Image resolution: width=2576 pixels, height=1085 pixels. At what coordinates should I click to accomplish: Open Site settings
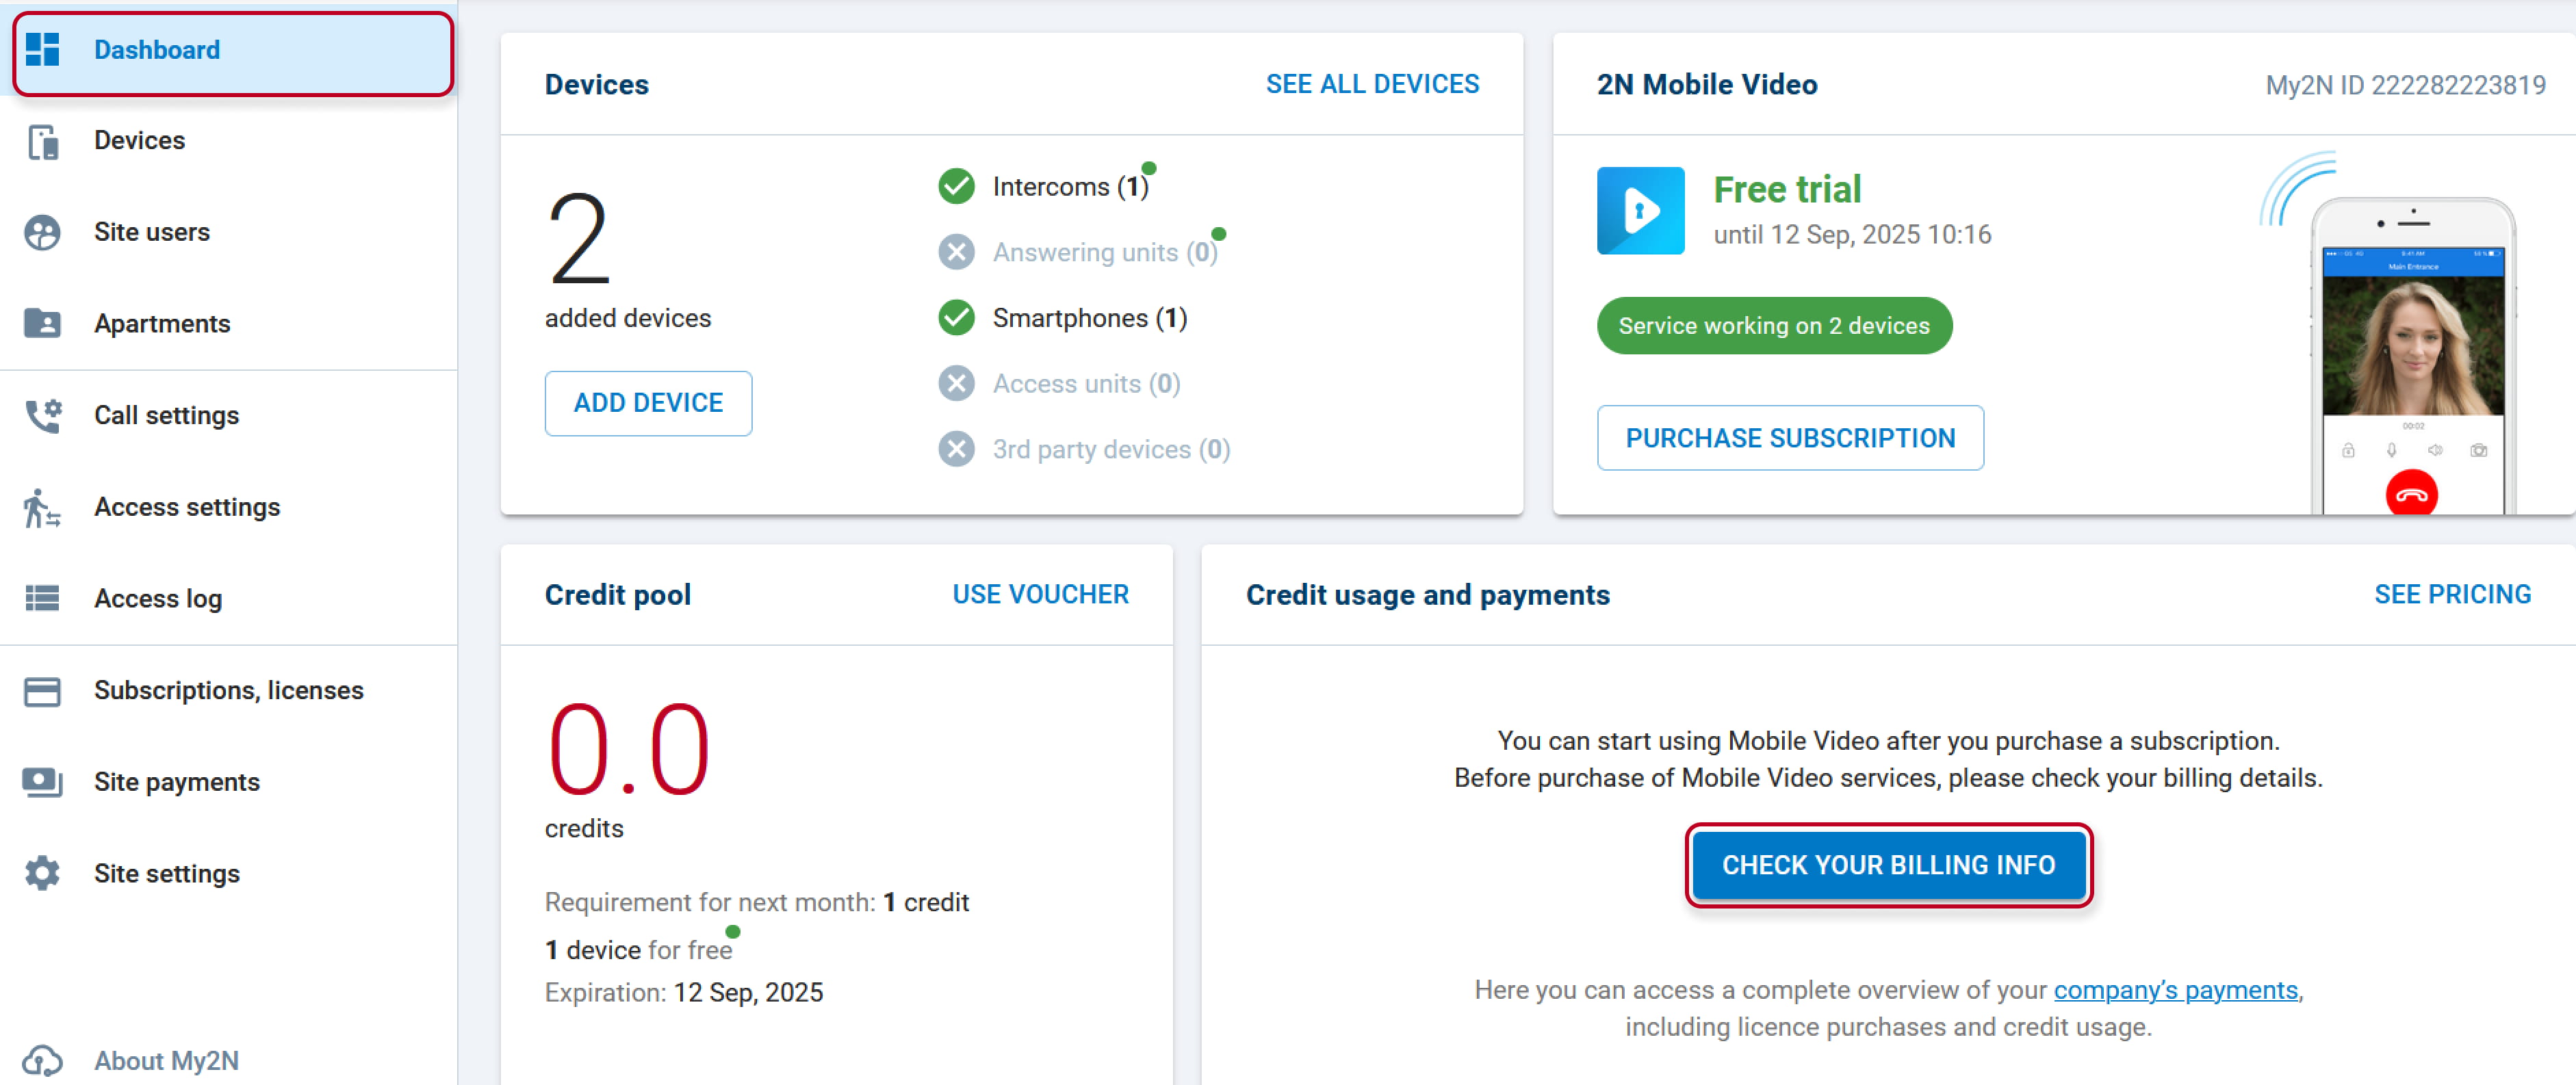229,873
